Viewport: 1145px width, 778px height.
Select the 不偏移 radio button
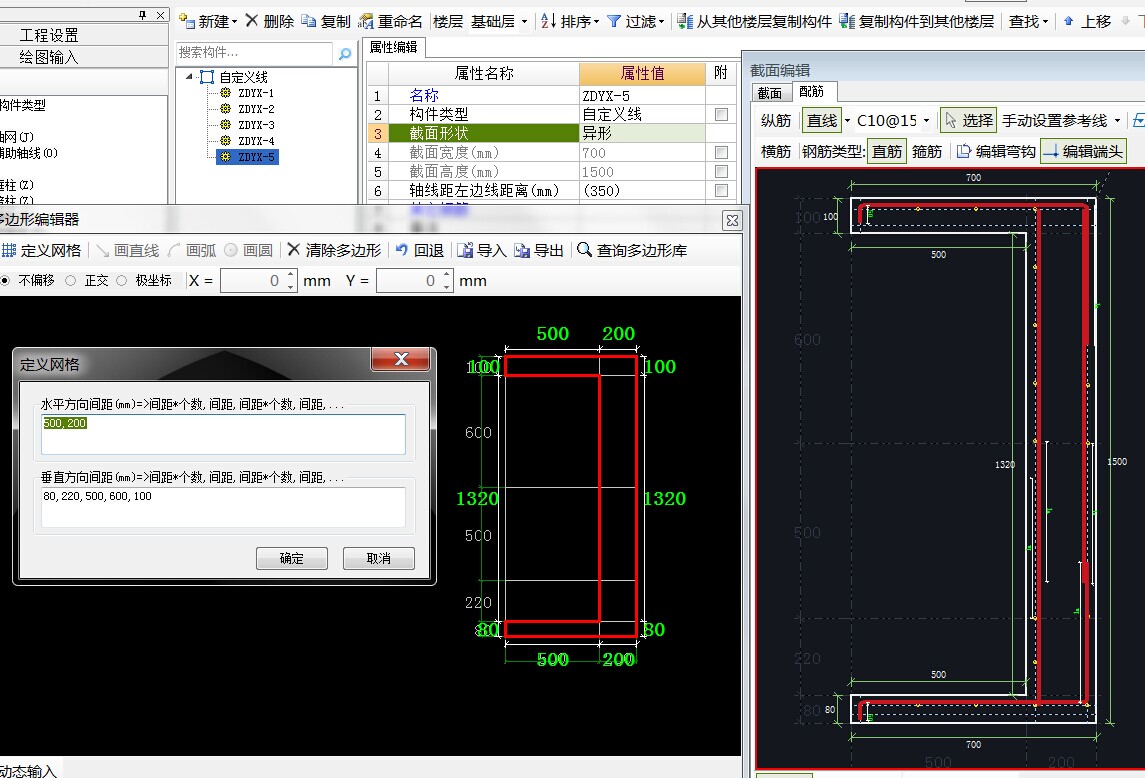coord(6,281)
